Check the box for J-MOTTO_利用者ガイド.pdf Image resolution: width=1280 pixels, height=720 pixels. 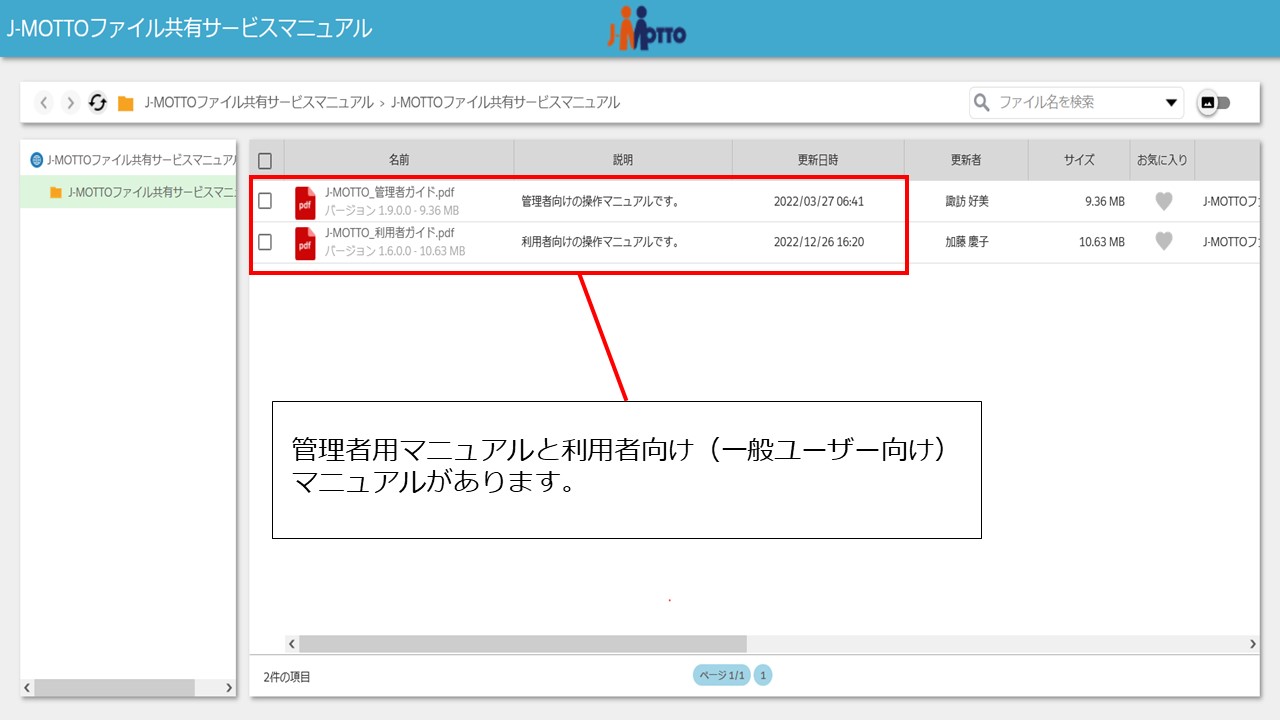coord(265,241)
